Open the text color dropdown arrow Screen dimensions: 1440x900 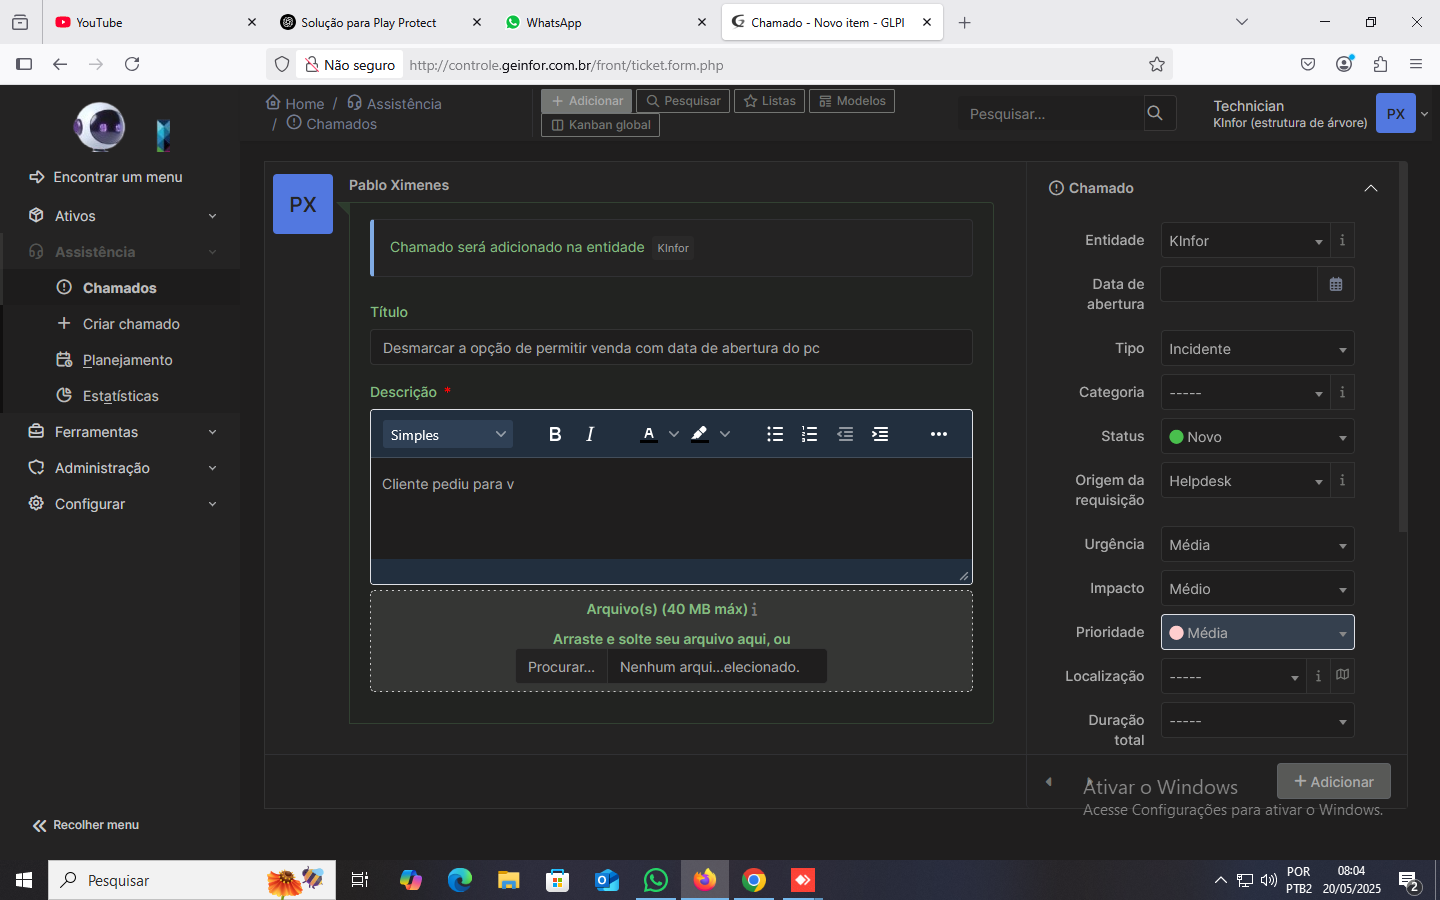click(674, 434)
